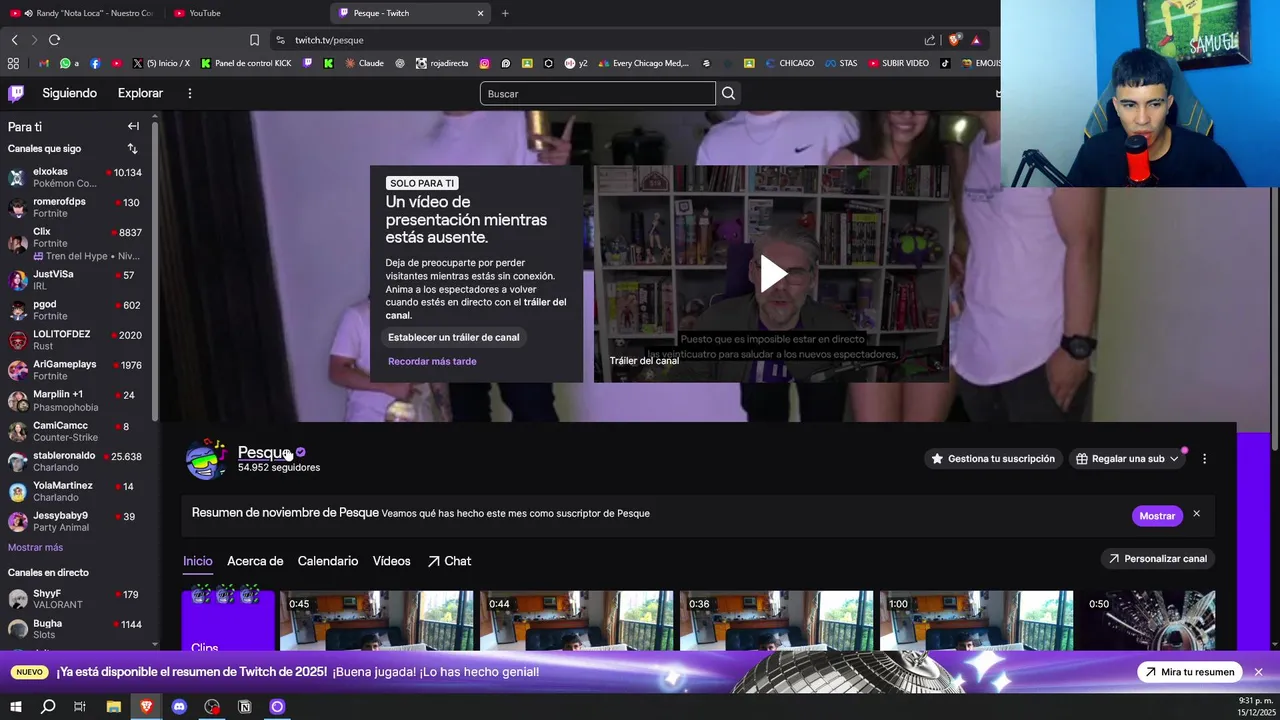The image size is (1280, 720).
Task: Open File Explorer from taskbar
Action: pyautogui.click(x=113, y=707)
